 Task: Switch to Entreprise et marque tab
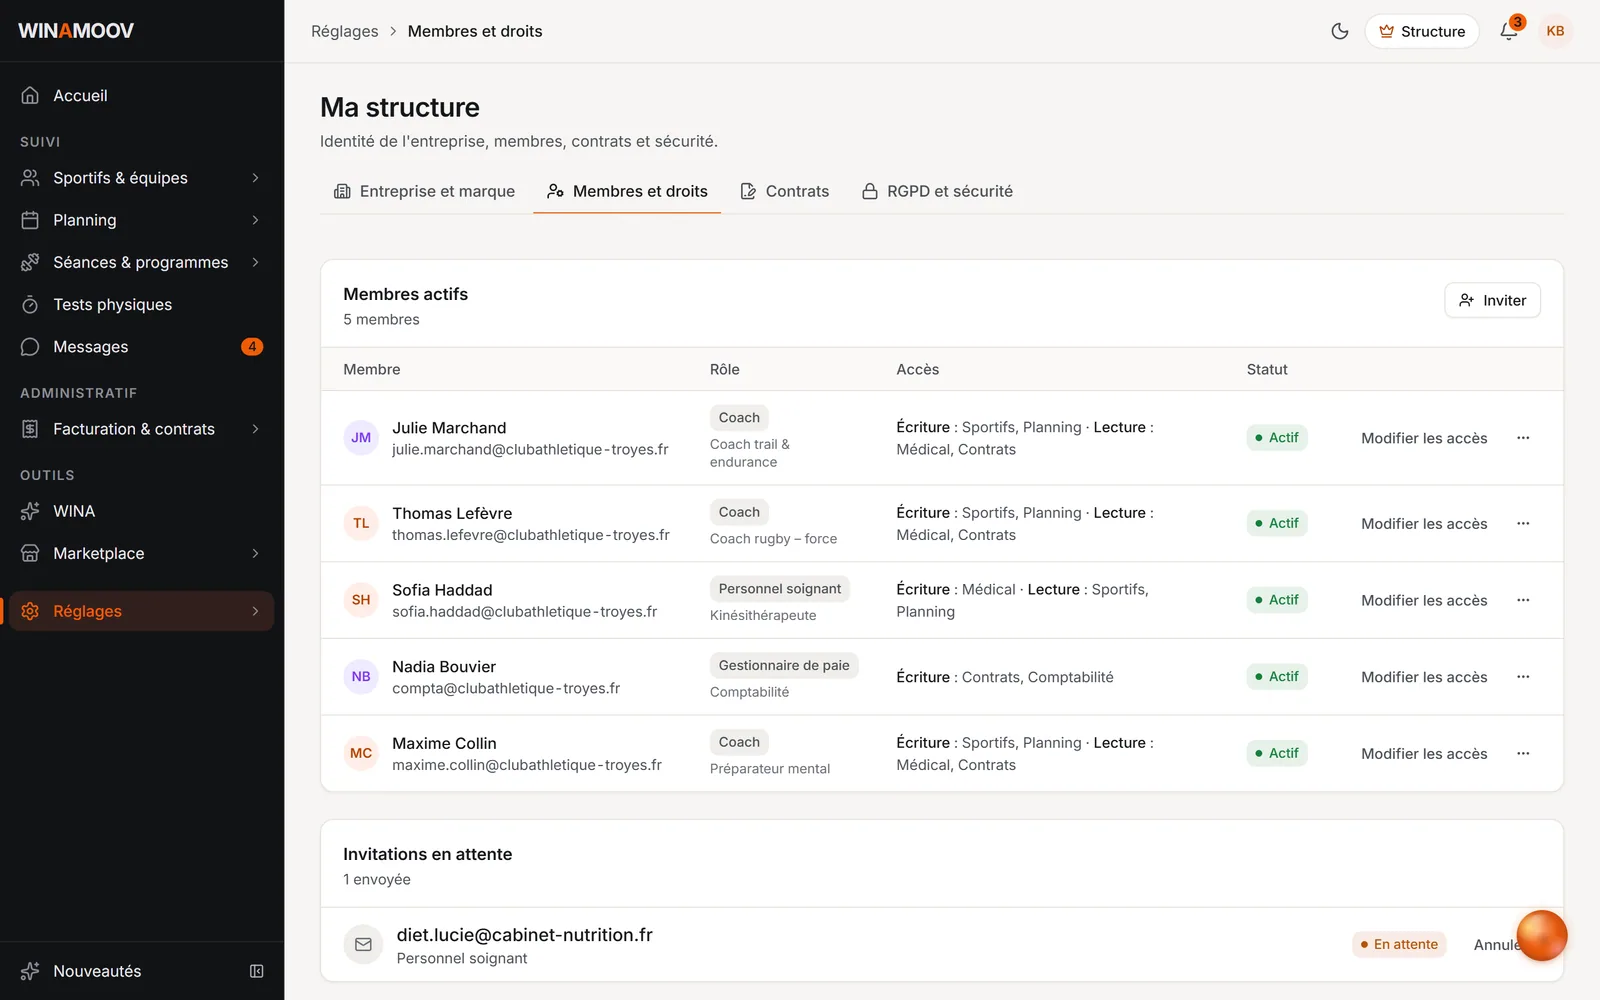tap(424, 191)
